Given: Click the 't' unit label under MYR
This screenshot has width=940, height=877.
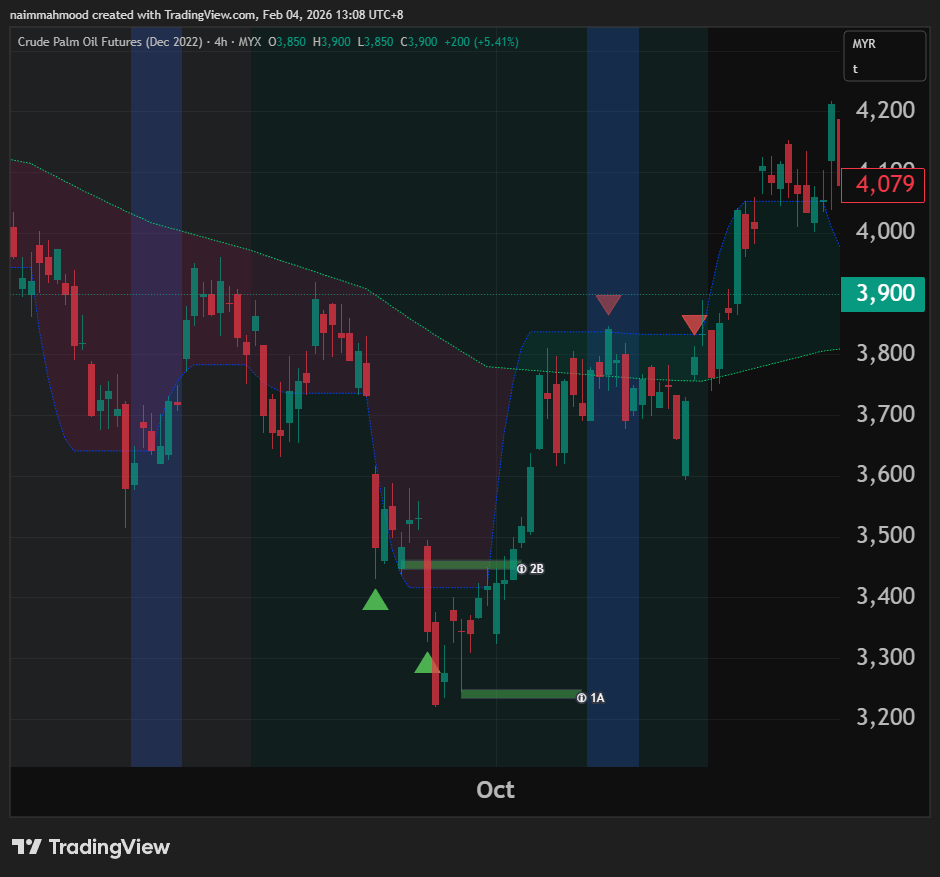Looking at the screenshot, I should pos(855,69).
